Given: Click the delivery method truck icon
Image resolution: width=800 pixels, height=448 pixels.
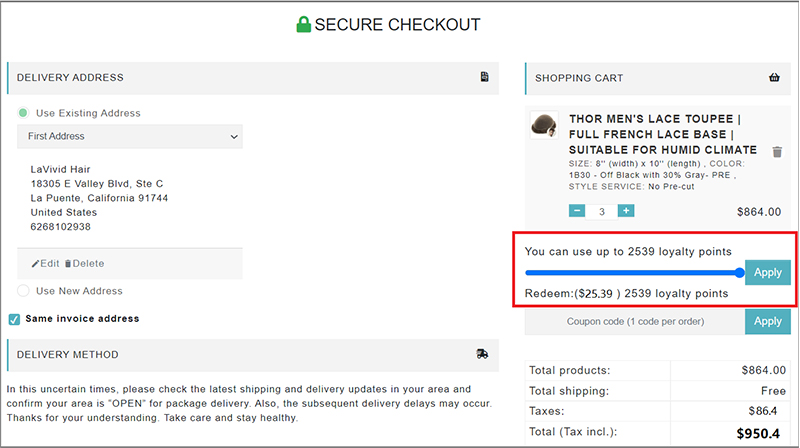Looking at the screenshot, I should [x=483, y=354].
